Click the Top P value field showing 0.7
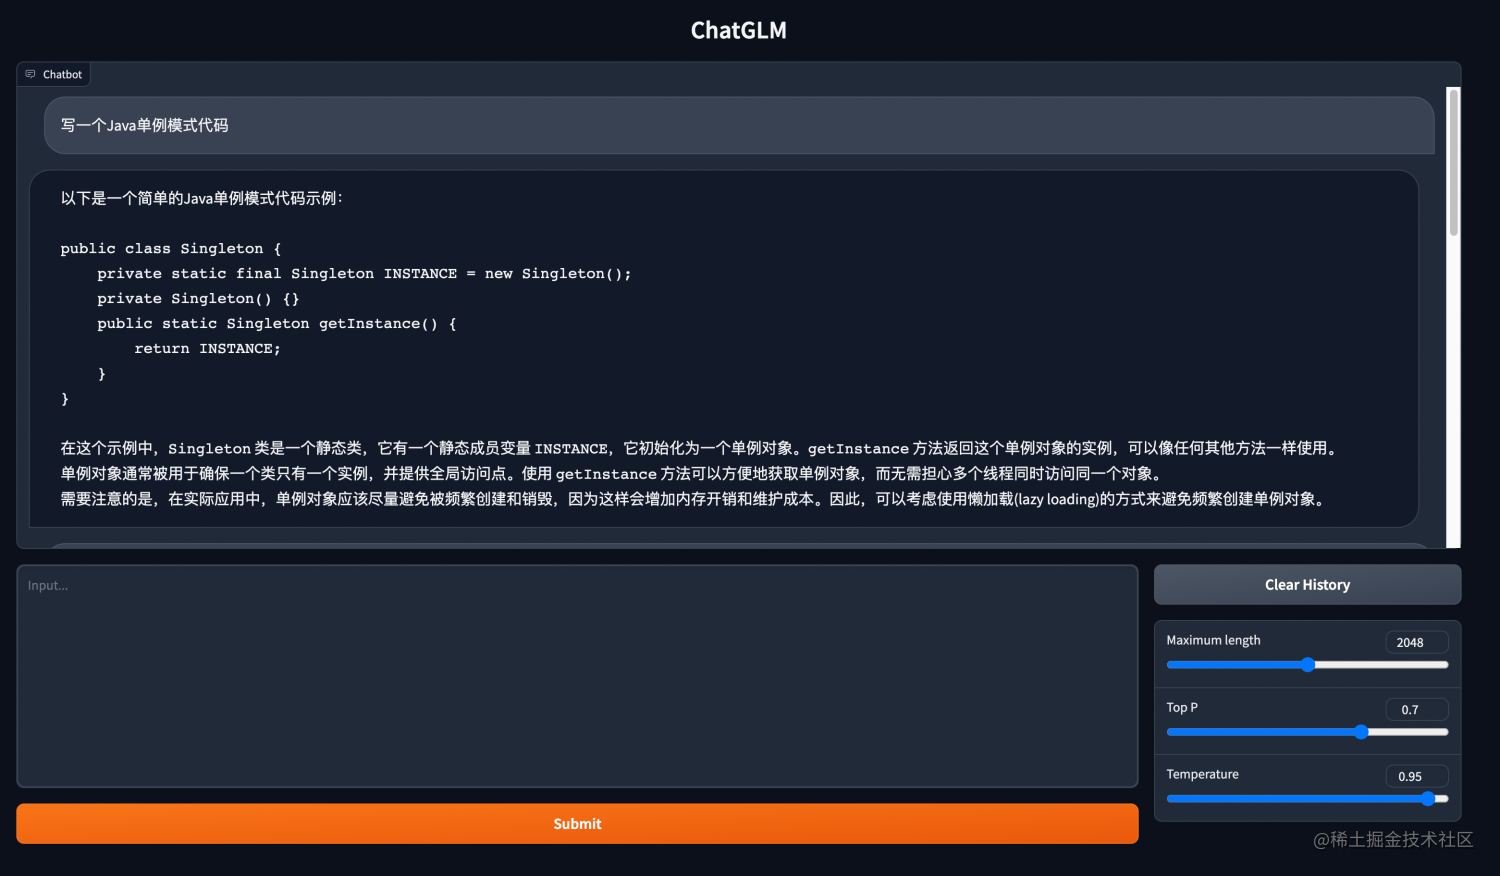 [x=1416, y=709]
